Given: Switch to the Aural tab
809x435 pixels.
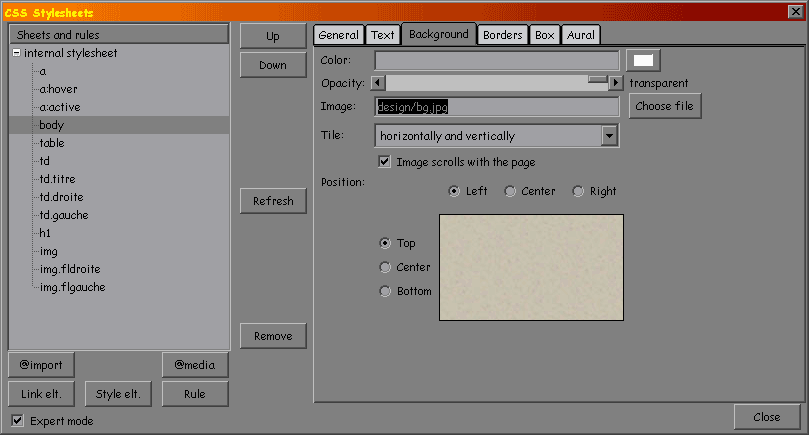Looking at the screenshot, I should click(580, 35).
